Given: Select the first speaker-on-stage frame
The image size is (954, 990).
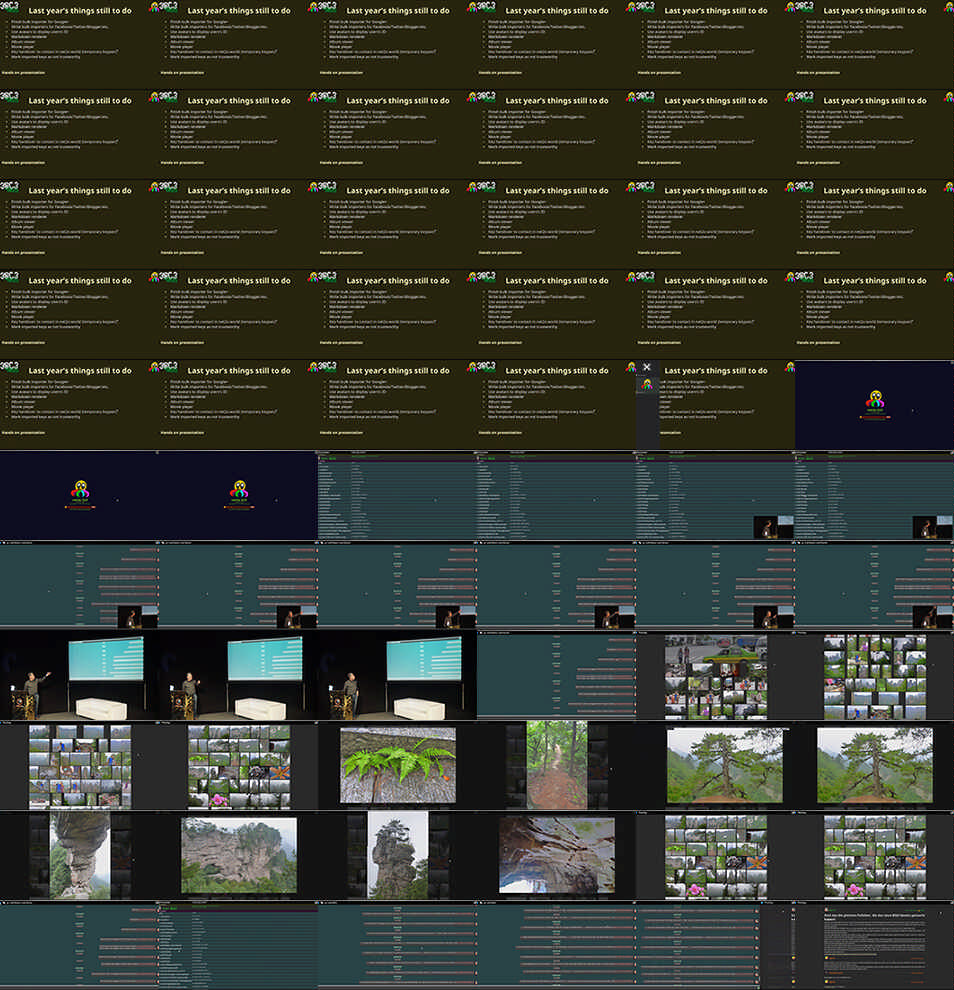Looking at the screenshot, I should click(79, 675).
